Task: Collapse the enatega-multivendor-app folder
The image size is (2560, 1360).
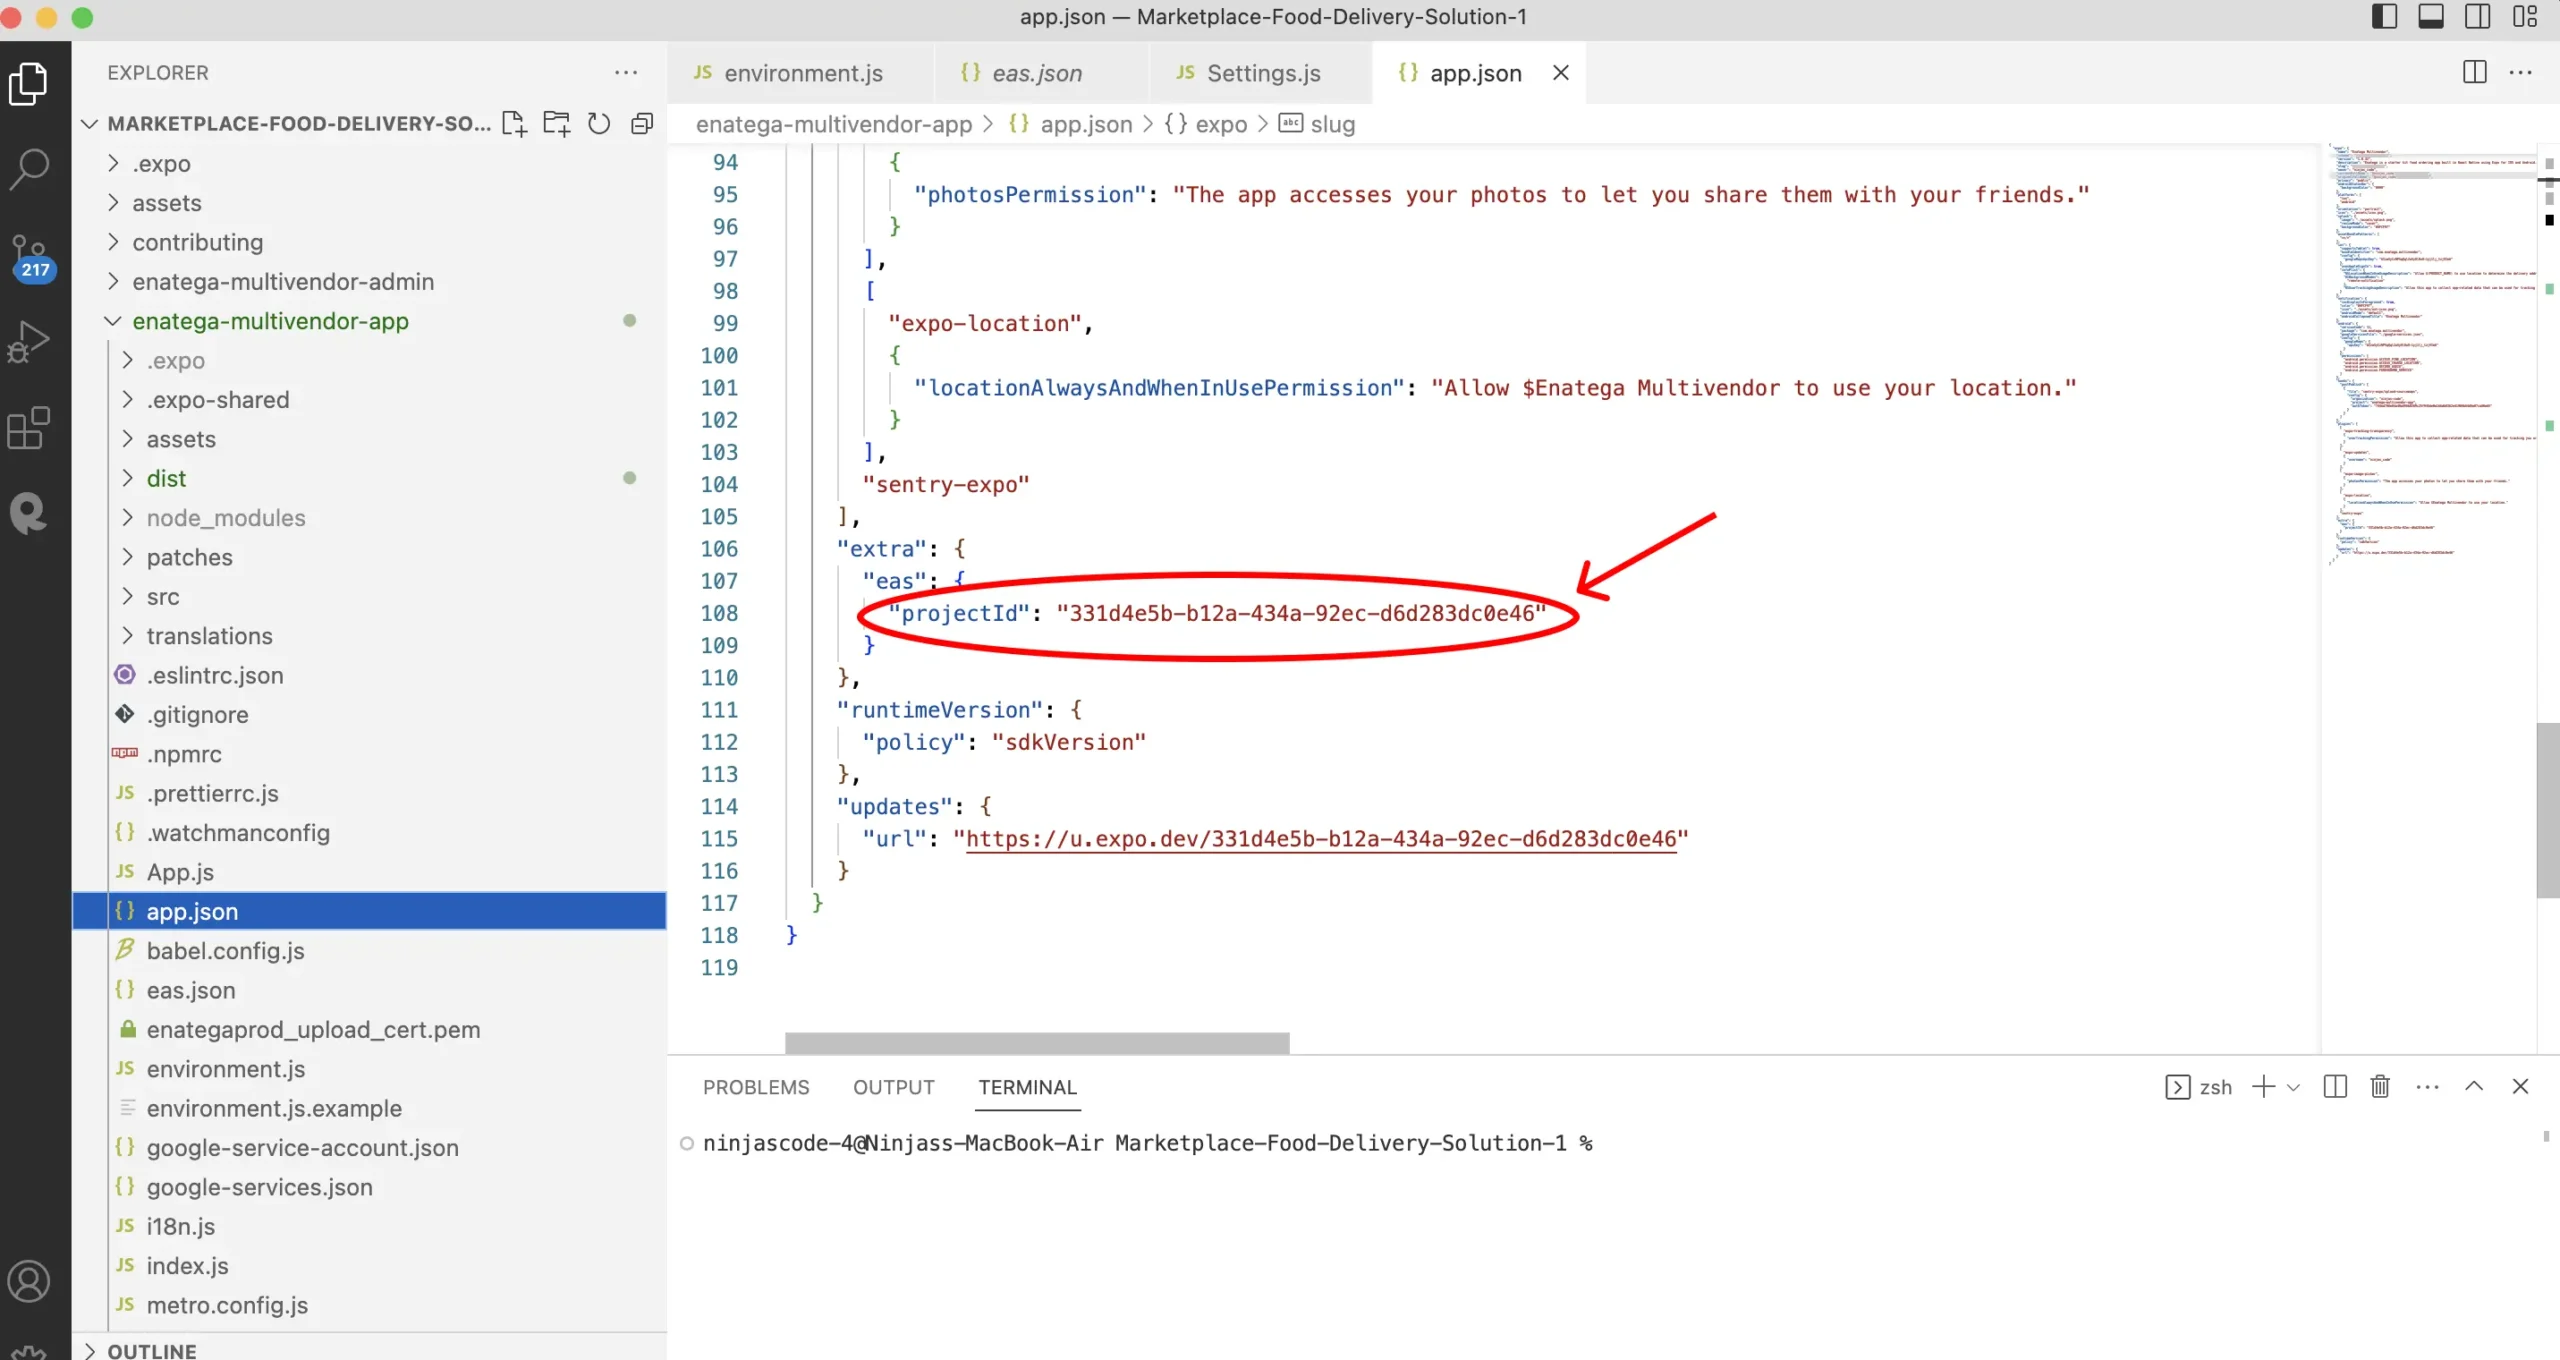Action: (x=270, y=321)
